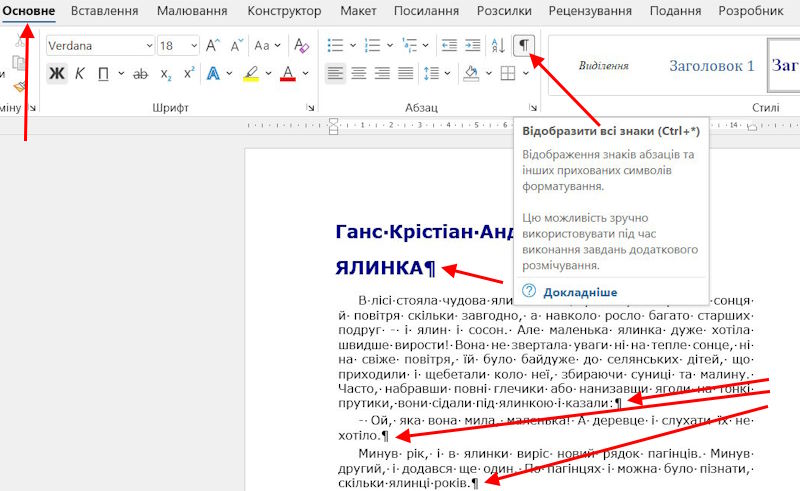Toggle bold formatting (Ж)
This screenshot has width=800, height=491.
click(x=57, y=73)
